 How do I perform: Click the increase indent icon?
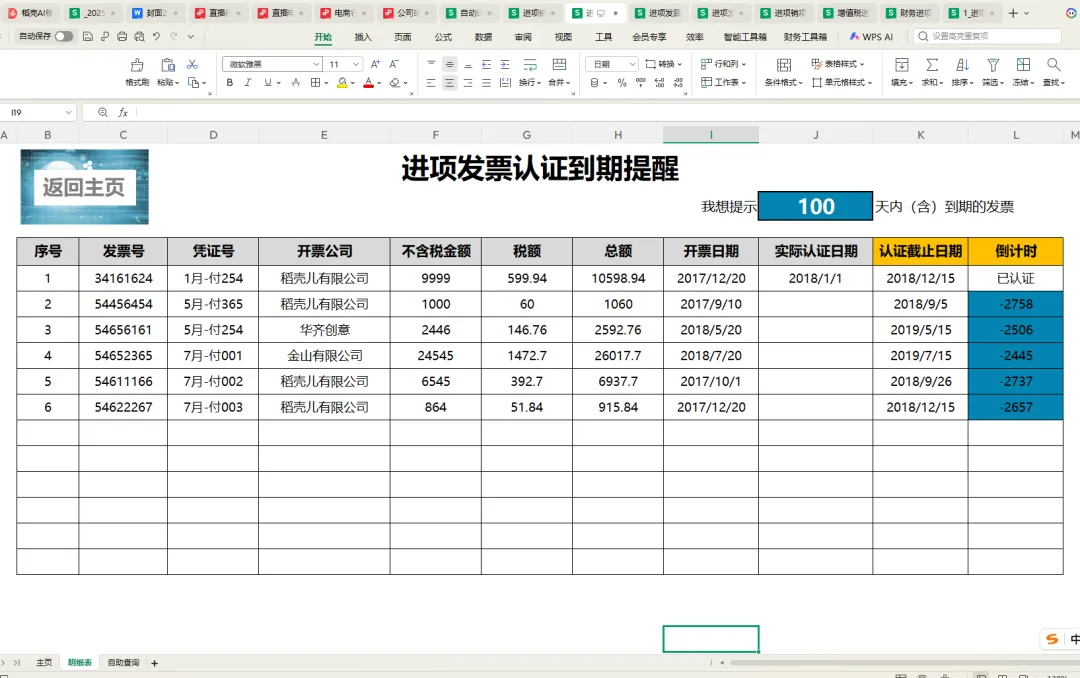[505, 64]
